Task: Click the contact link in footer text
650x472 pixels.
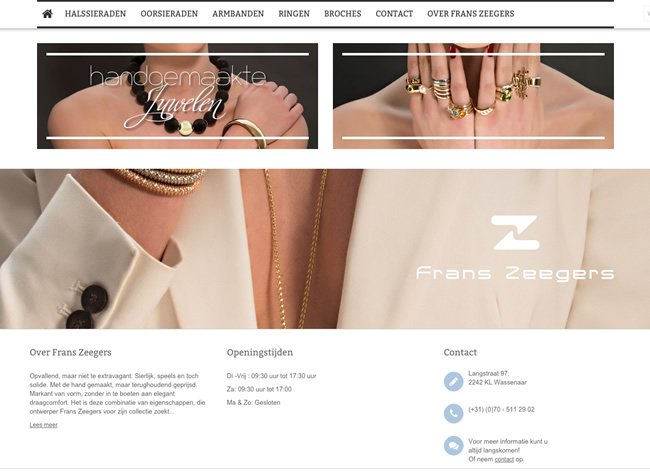Action: click(x=504, y=459)
